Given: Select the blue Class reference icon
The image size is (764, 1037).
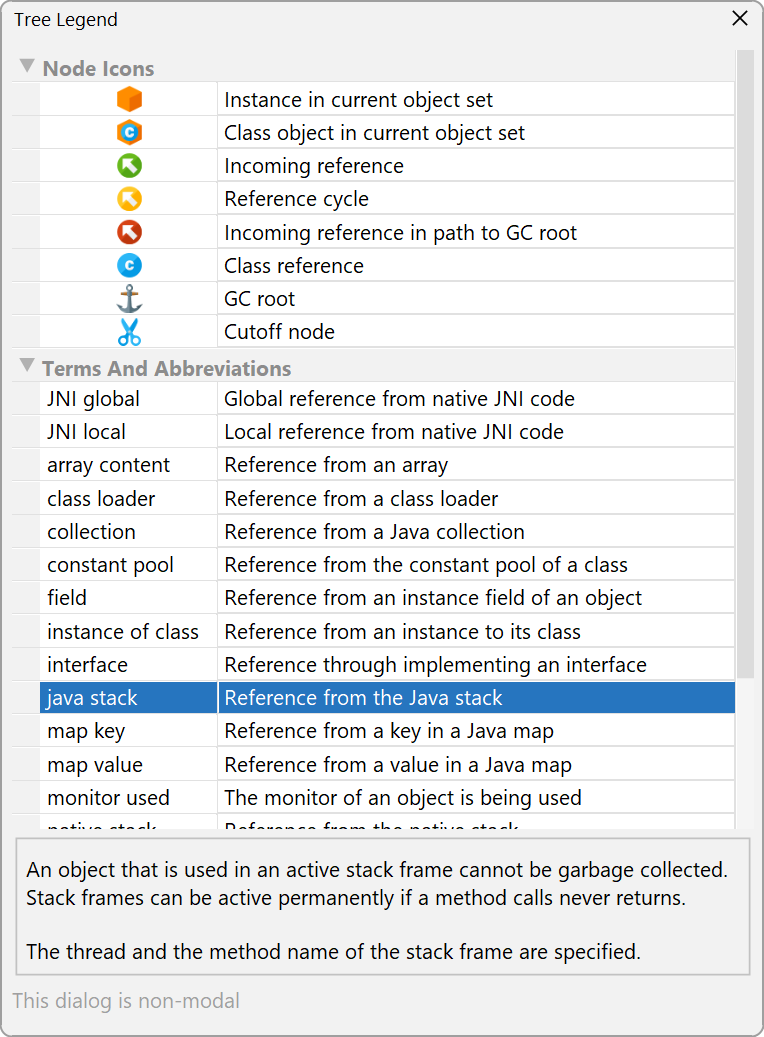Looking at the screenshot, I should point(129,265).
